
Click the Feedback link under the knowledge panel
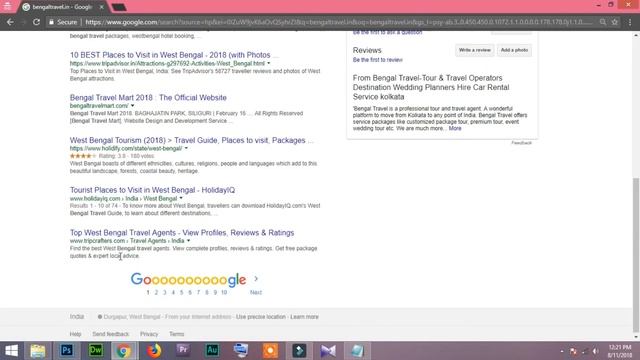[x=522, y=143]
